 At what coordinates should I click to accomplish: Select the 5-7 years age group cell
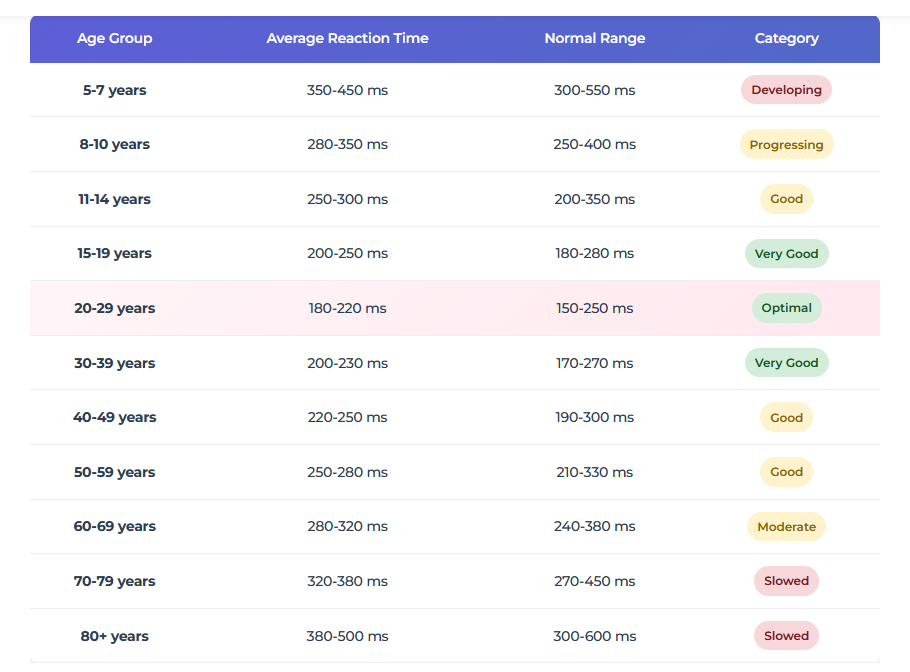[x=114, y=90]
